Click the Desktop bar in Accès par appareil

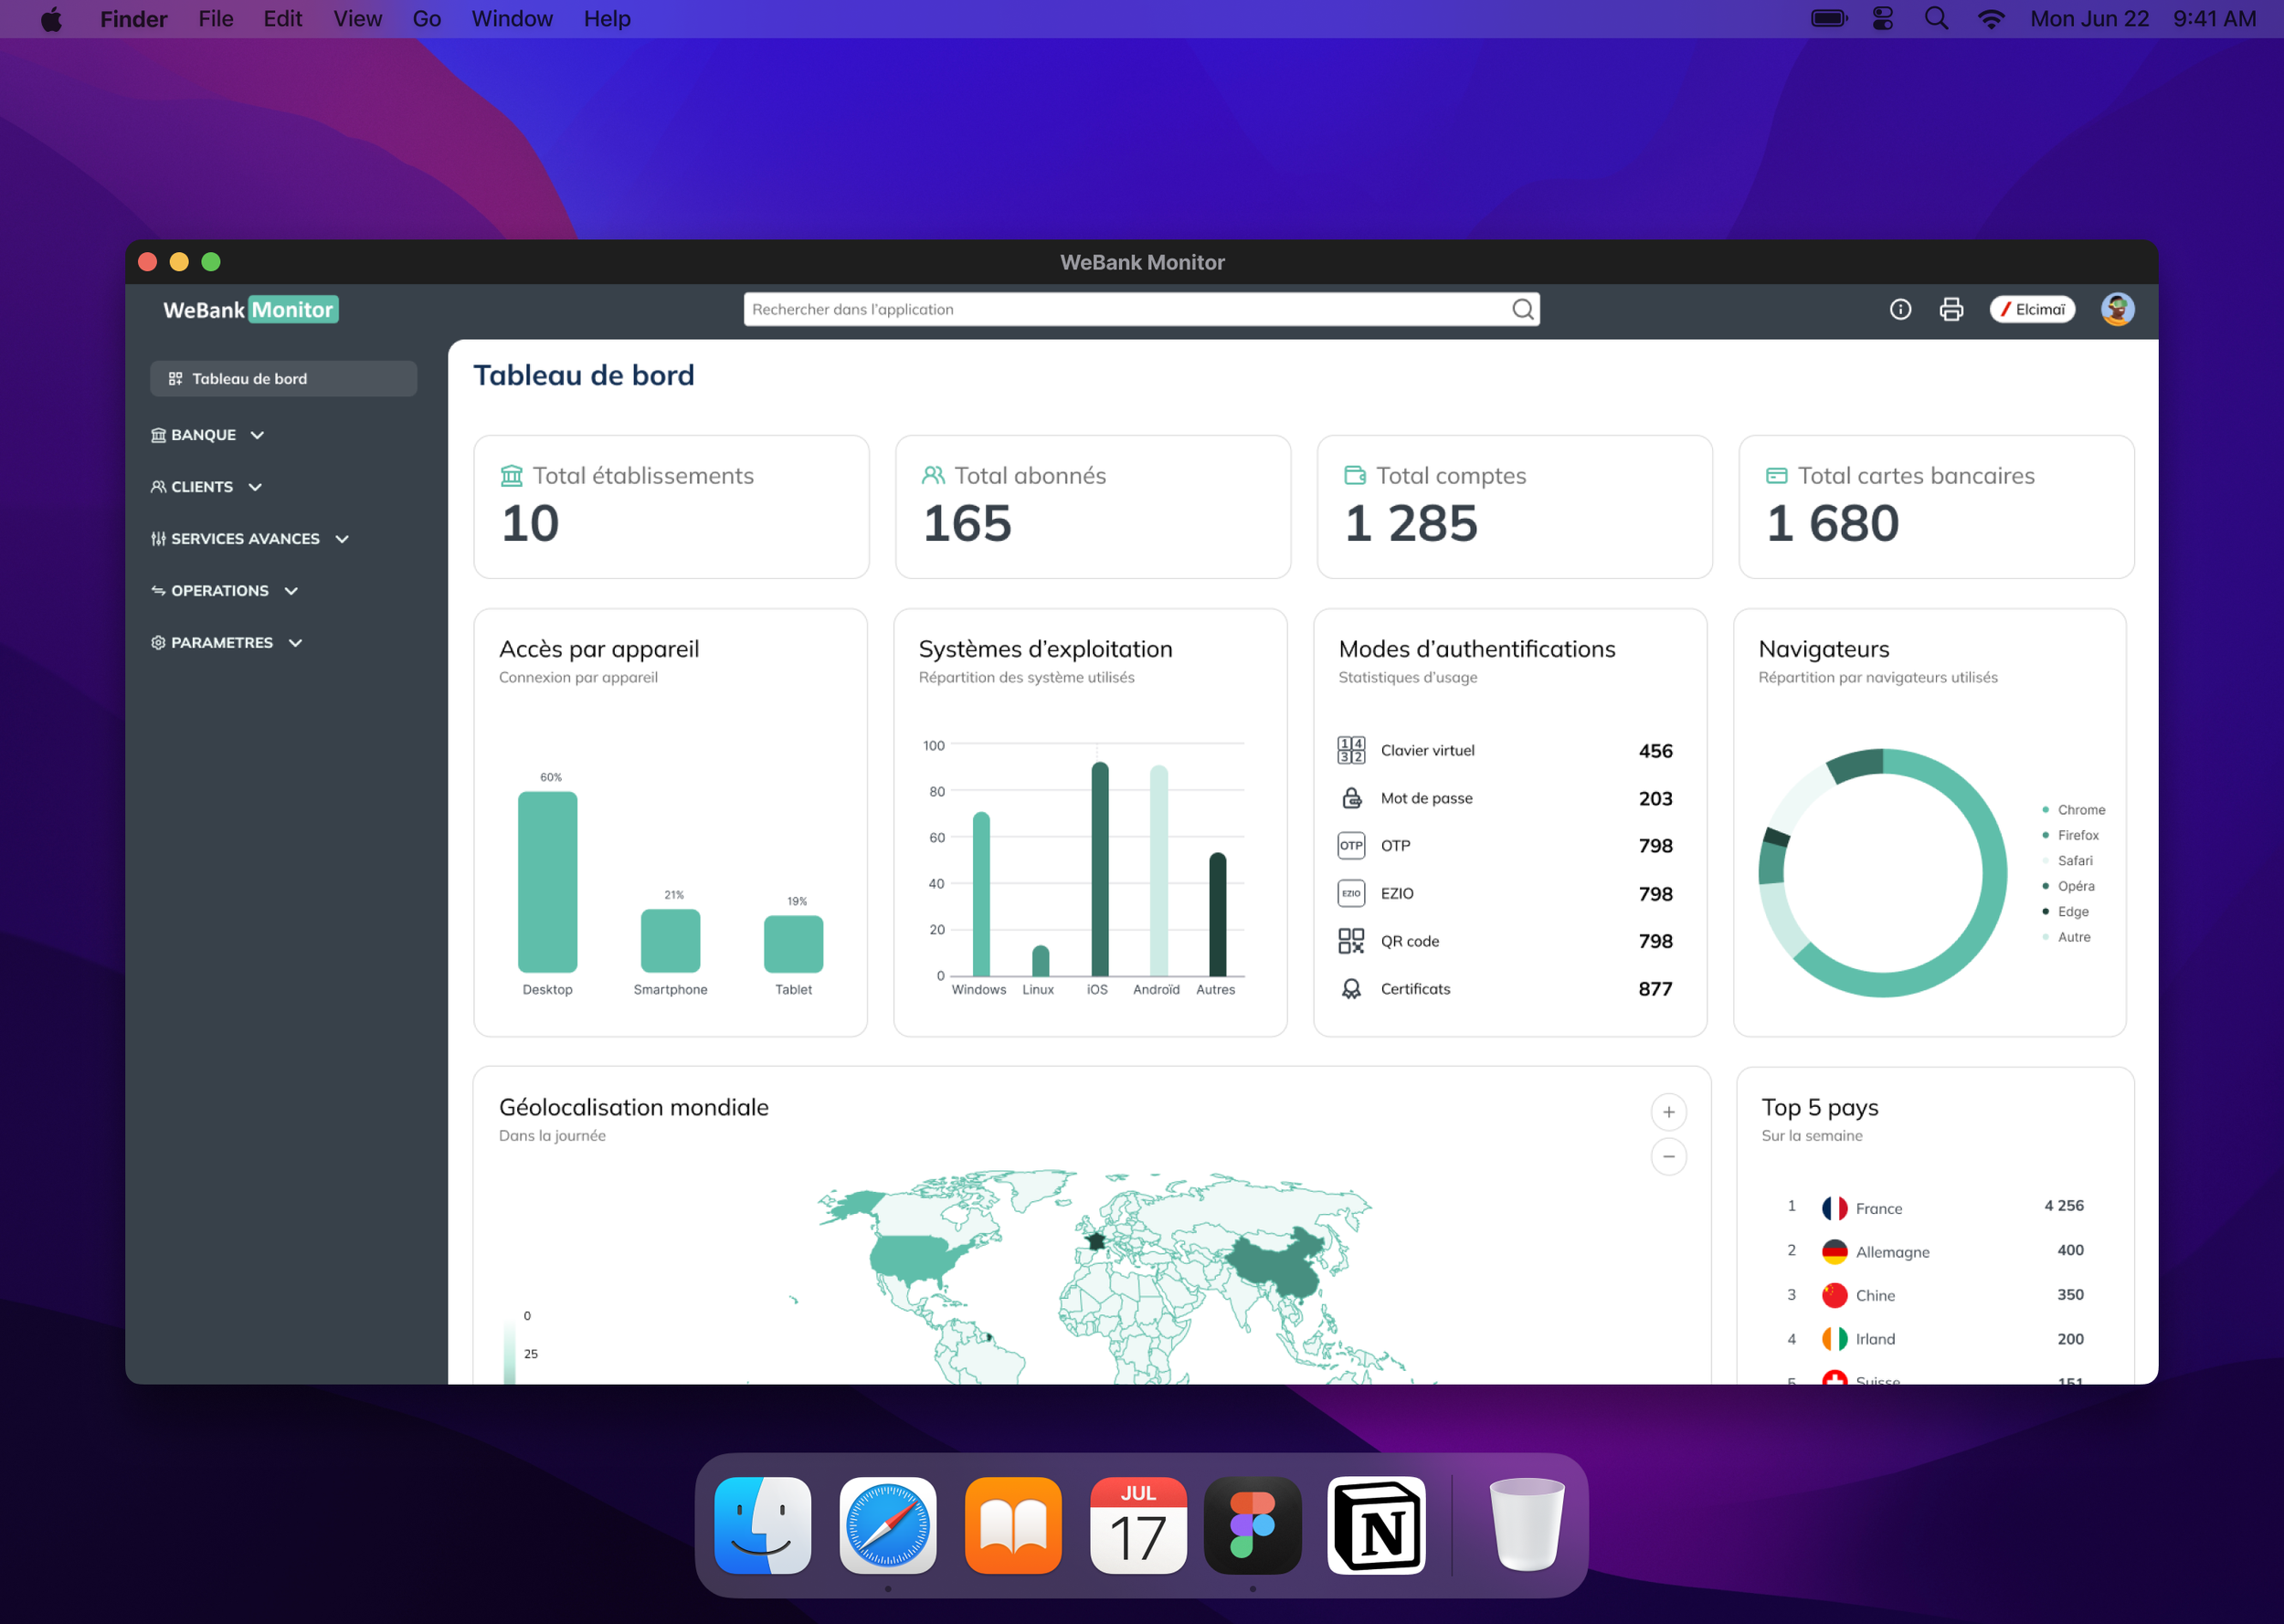(547, 882)
